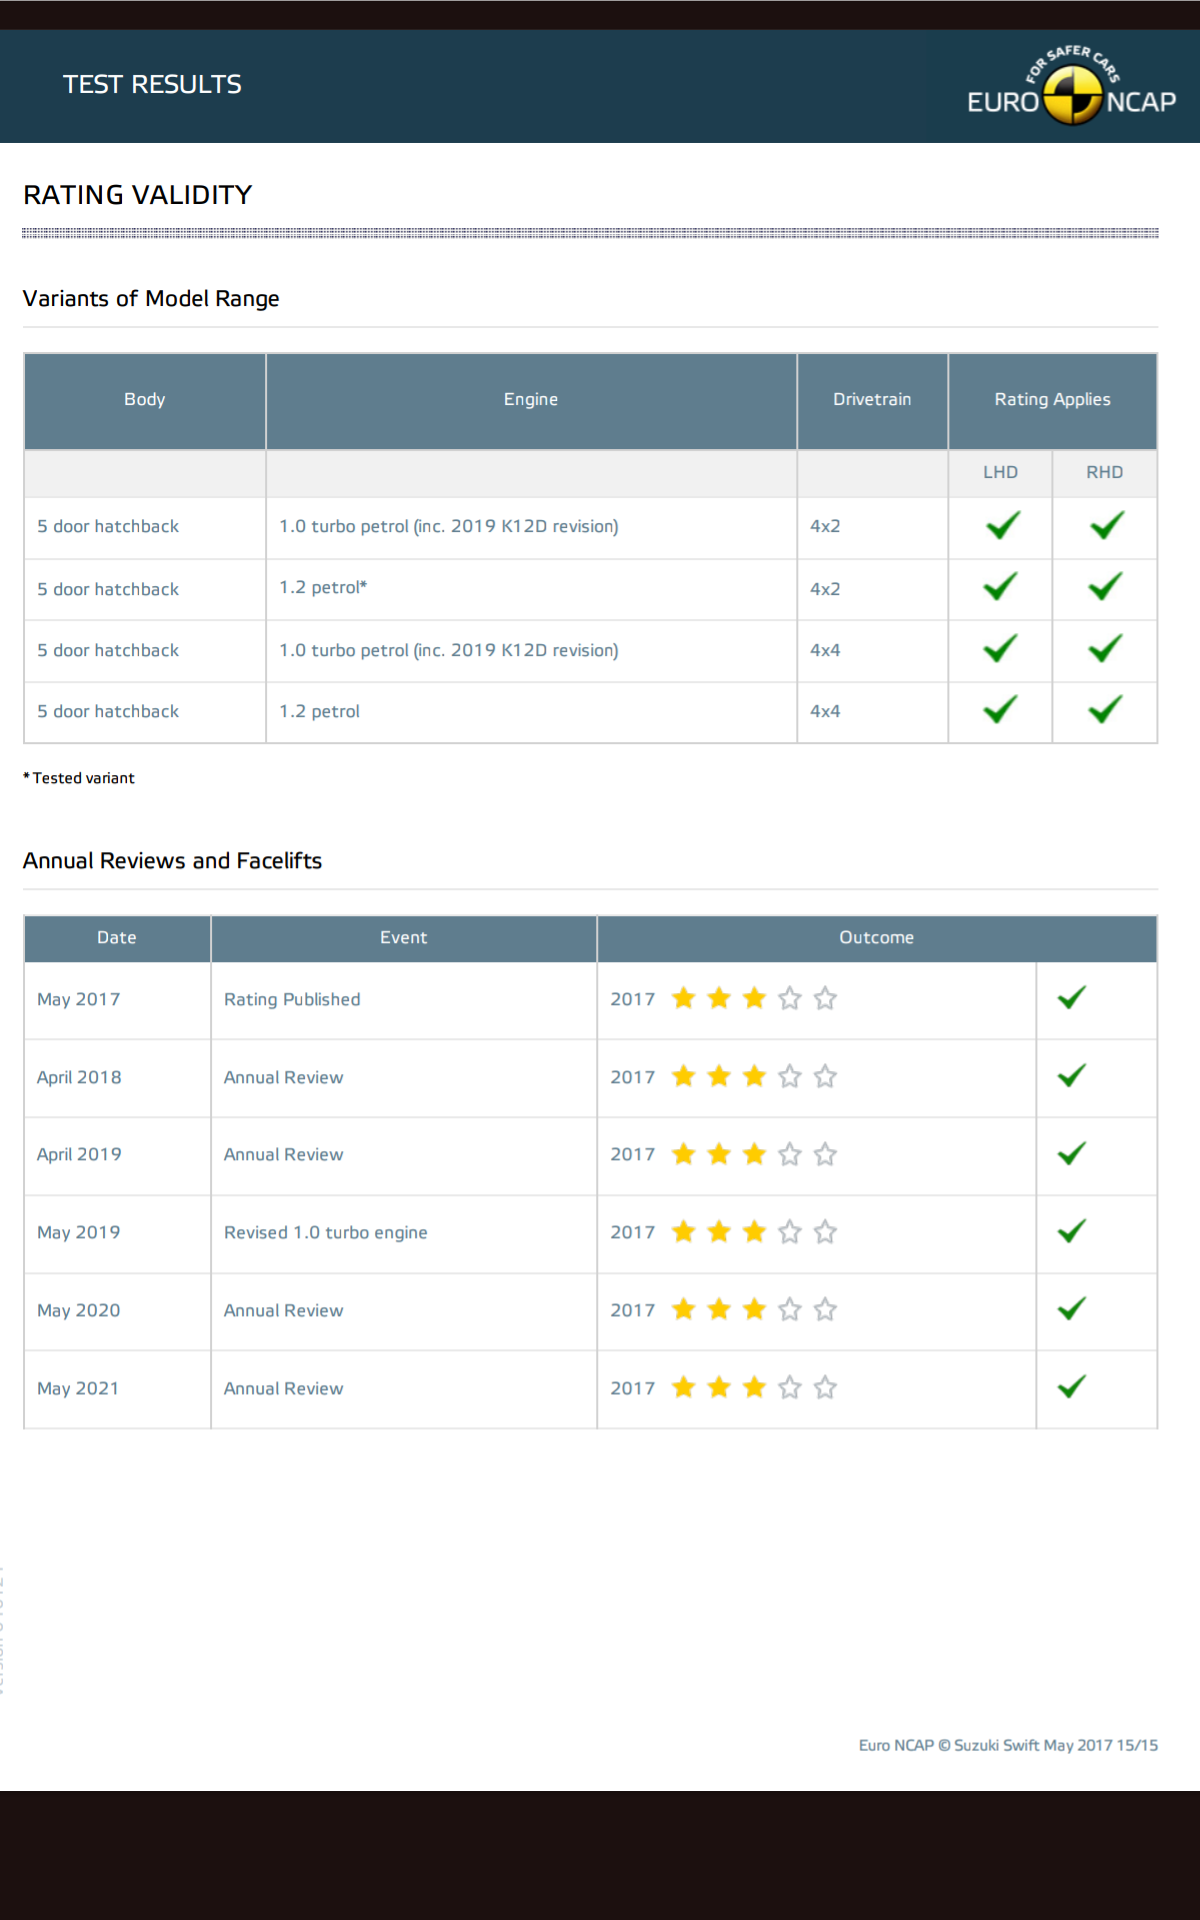Click the star rating in the May 2020 row

[x=754, y=1309]
